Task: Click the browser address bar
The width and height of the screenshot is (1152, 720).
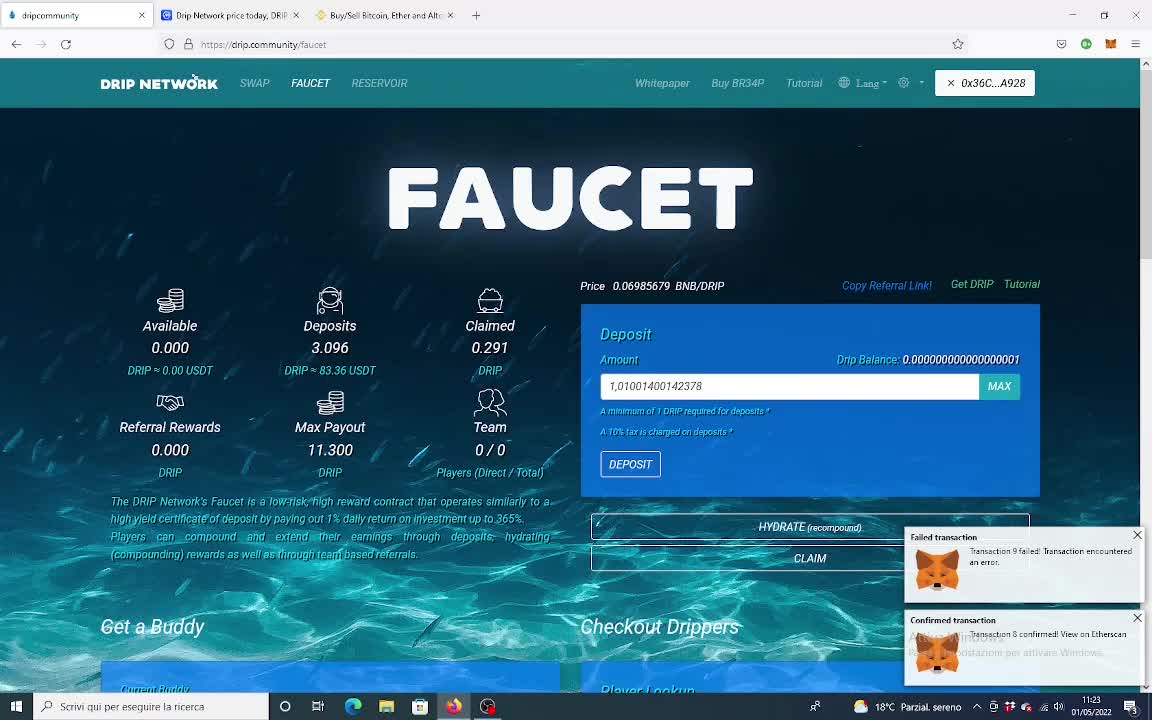Action: click(x=562, y=44)
